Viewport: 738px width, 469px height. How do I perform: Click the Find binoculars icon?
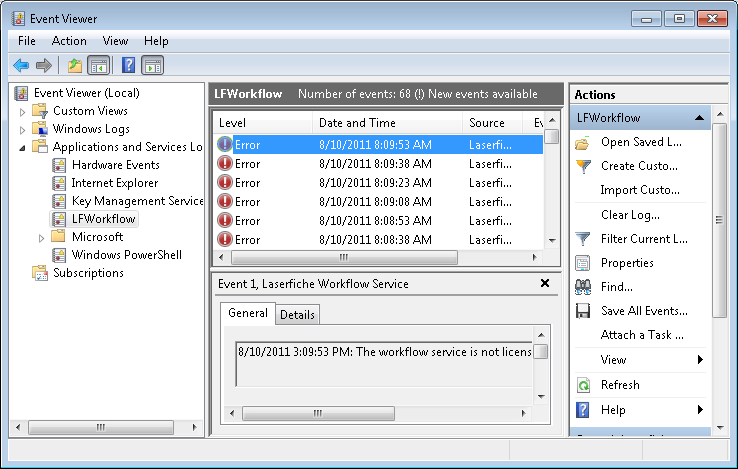583,287
